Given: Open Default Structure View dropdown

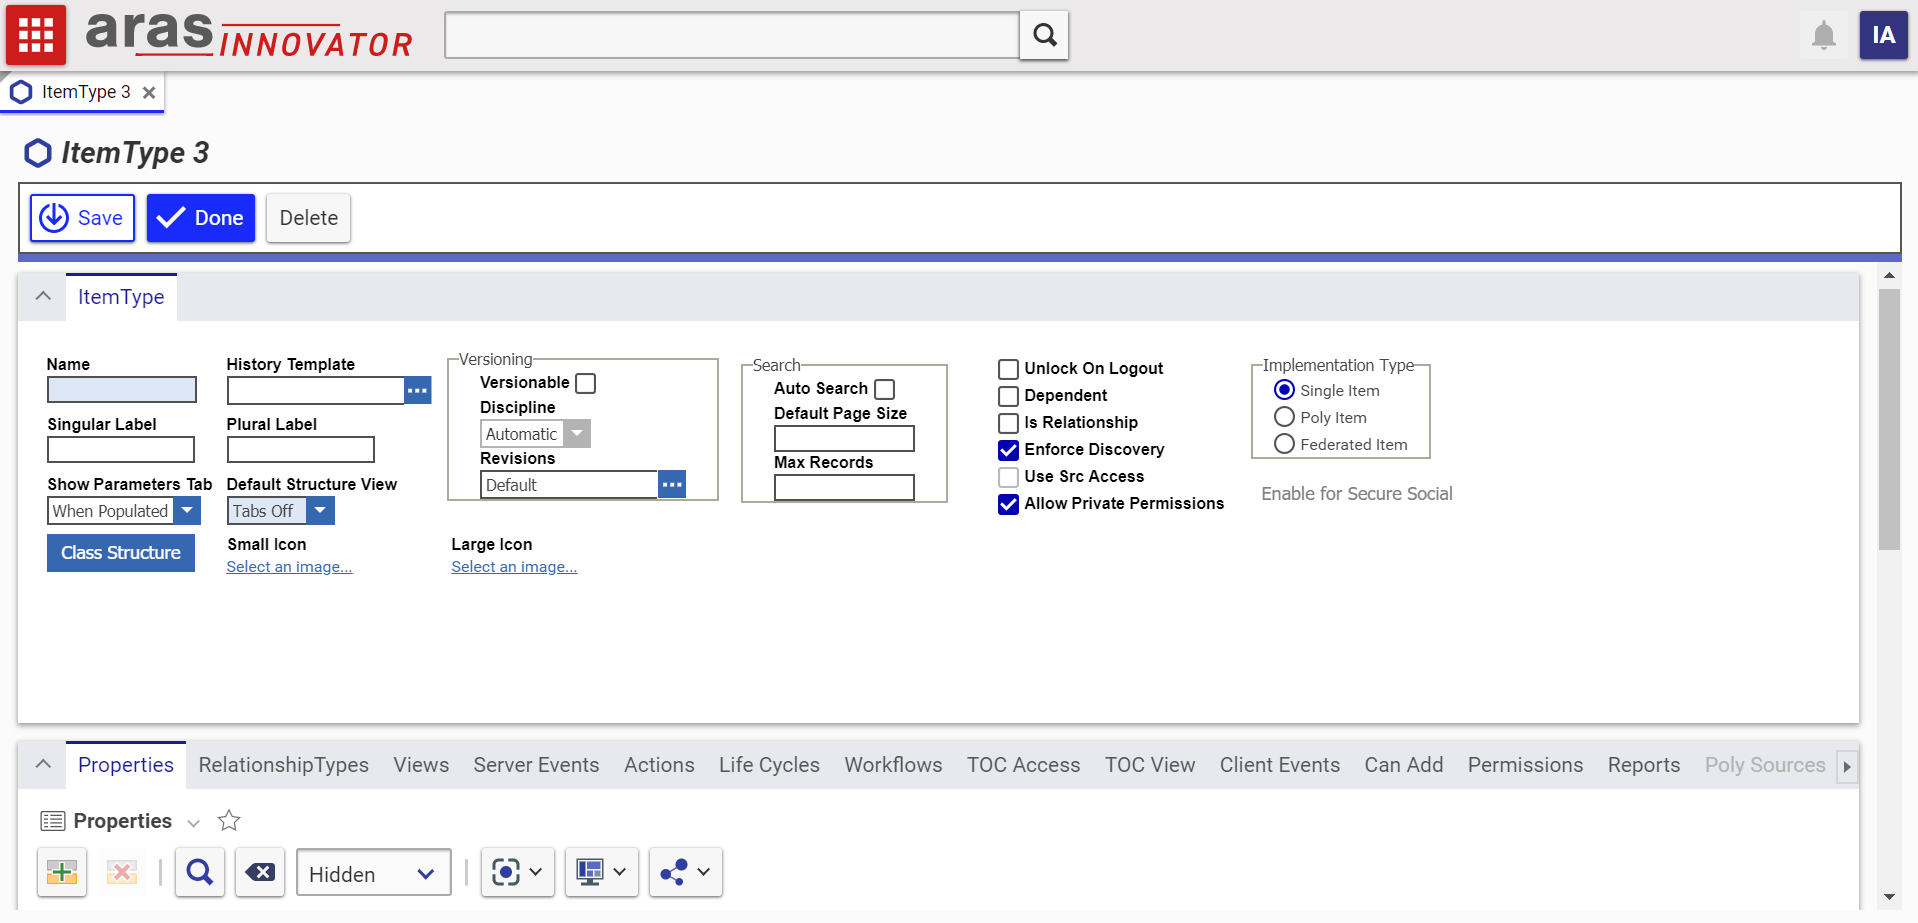Looking at the screenshot, I should coord(320,511).
